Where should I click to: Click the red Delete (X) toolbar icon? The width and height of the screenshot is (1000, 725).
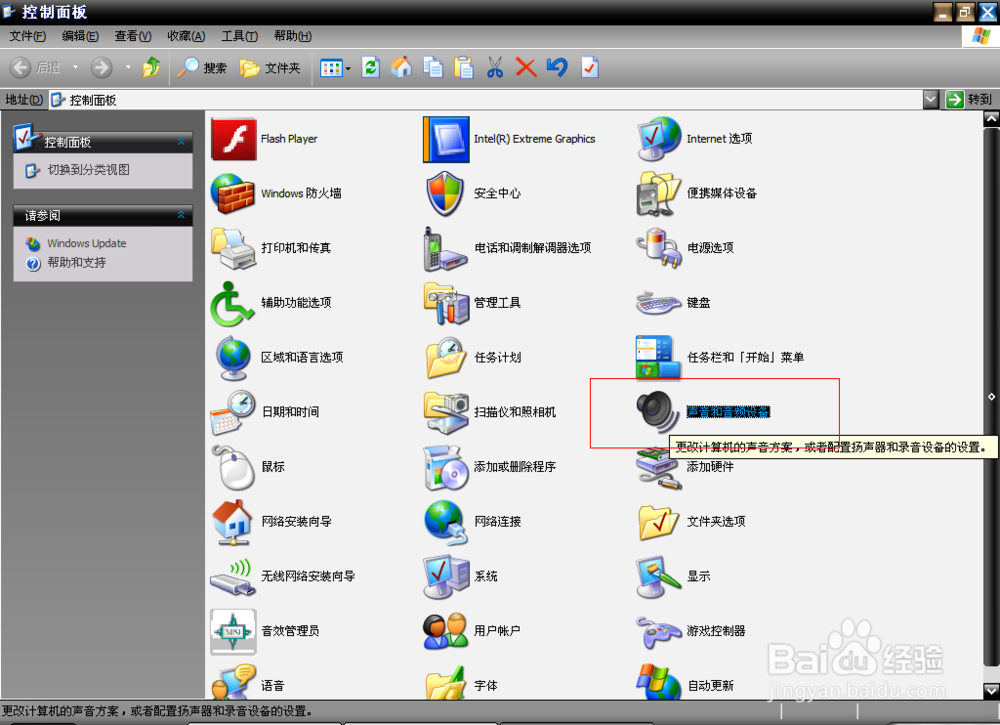coord(525,68)
